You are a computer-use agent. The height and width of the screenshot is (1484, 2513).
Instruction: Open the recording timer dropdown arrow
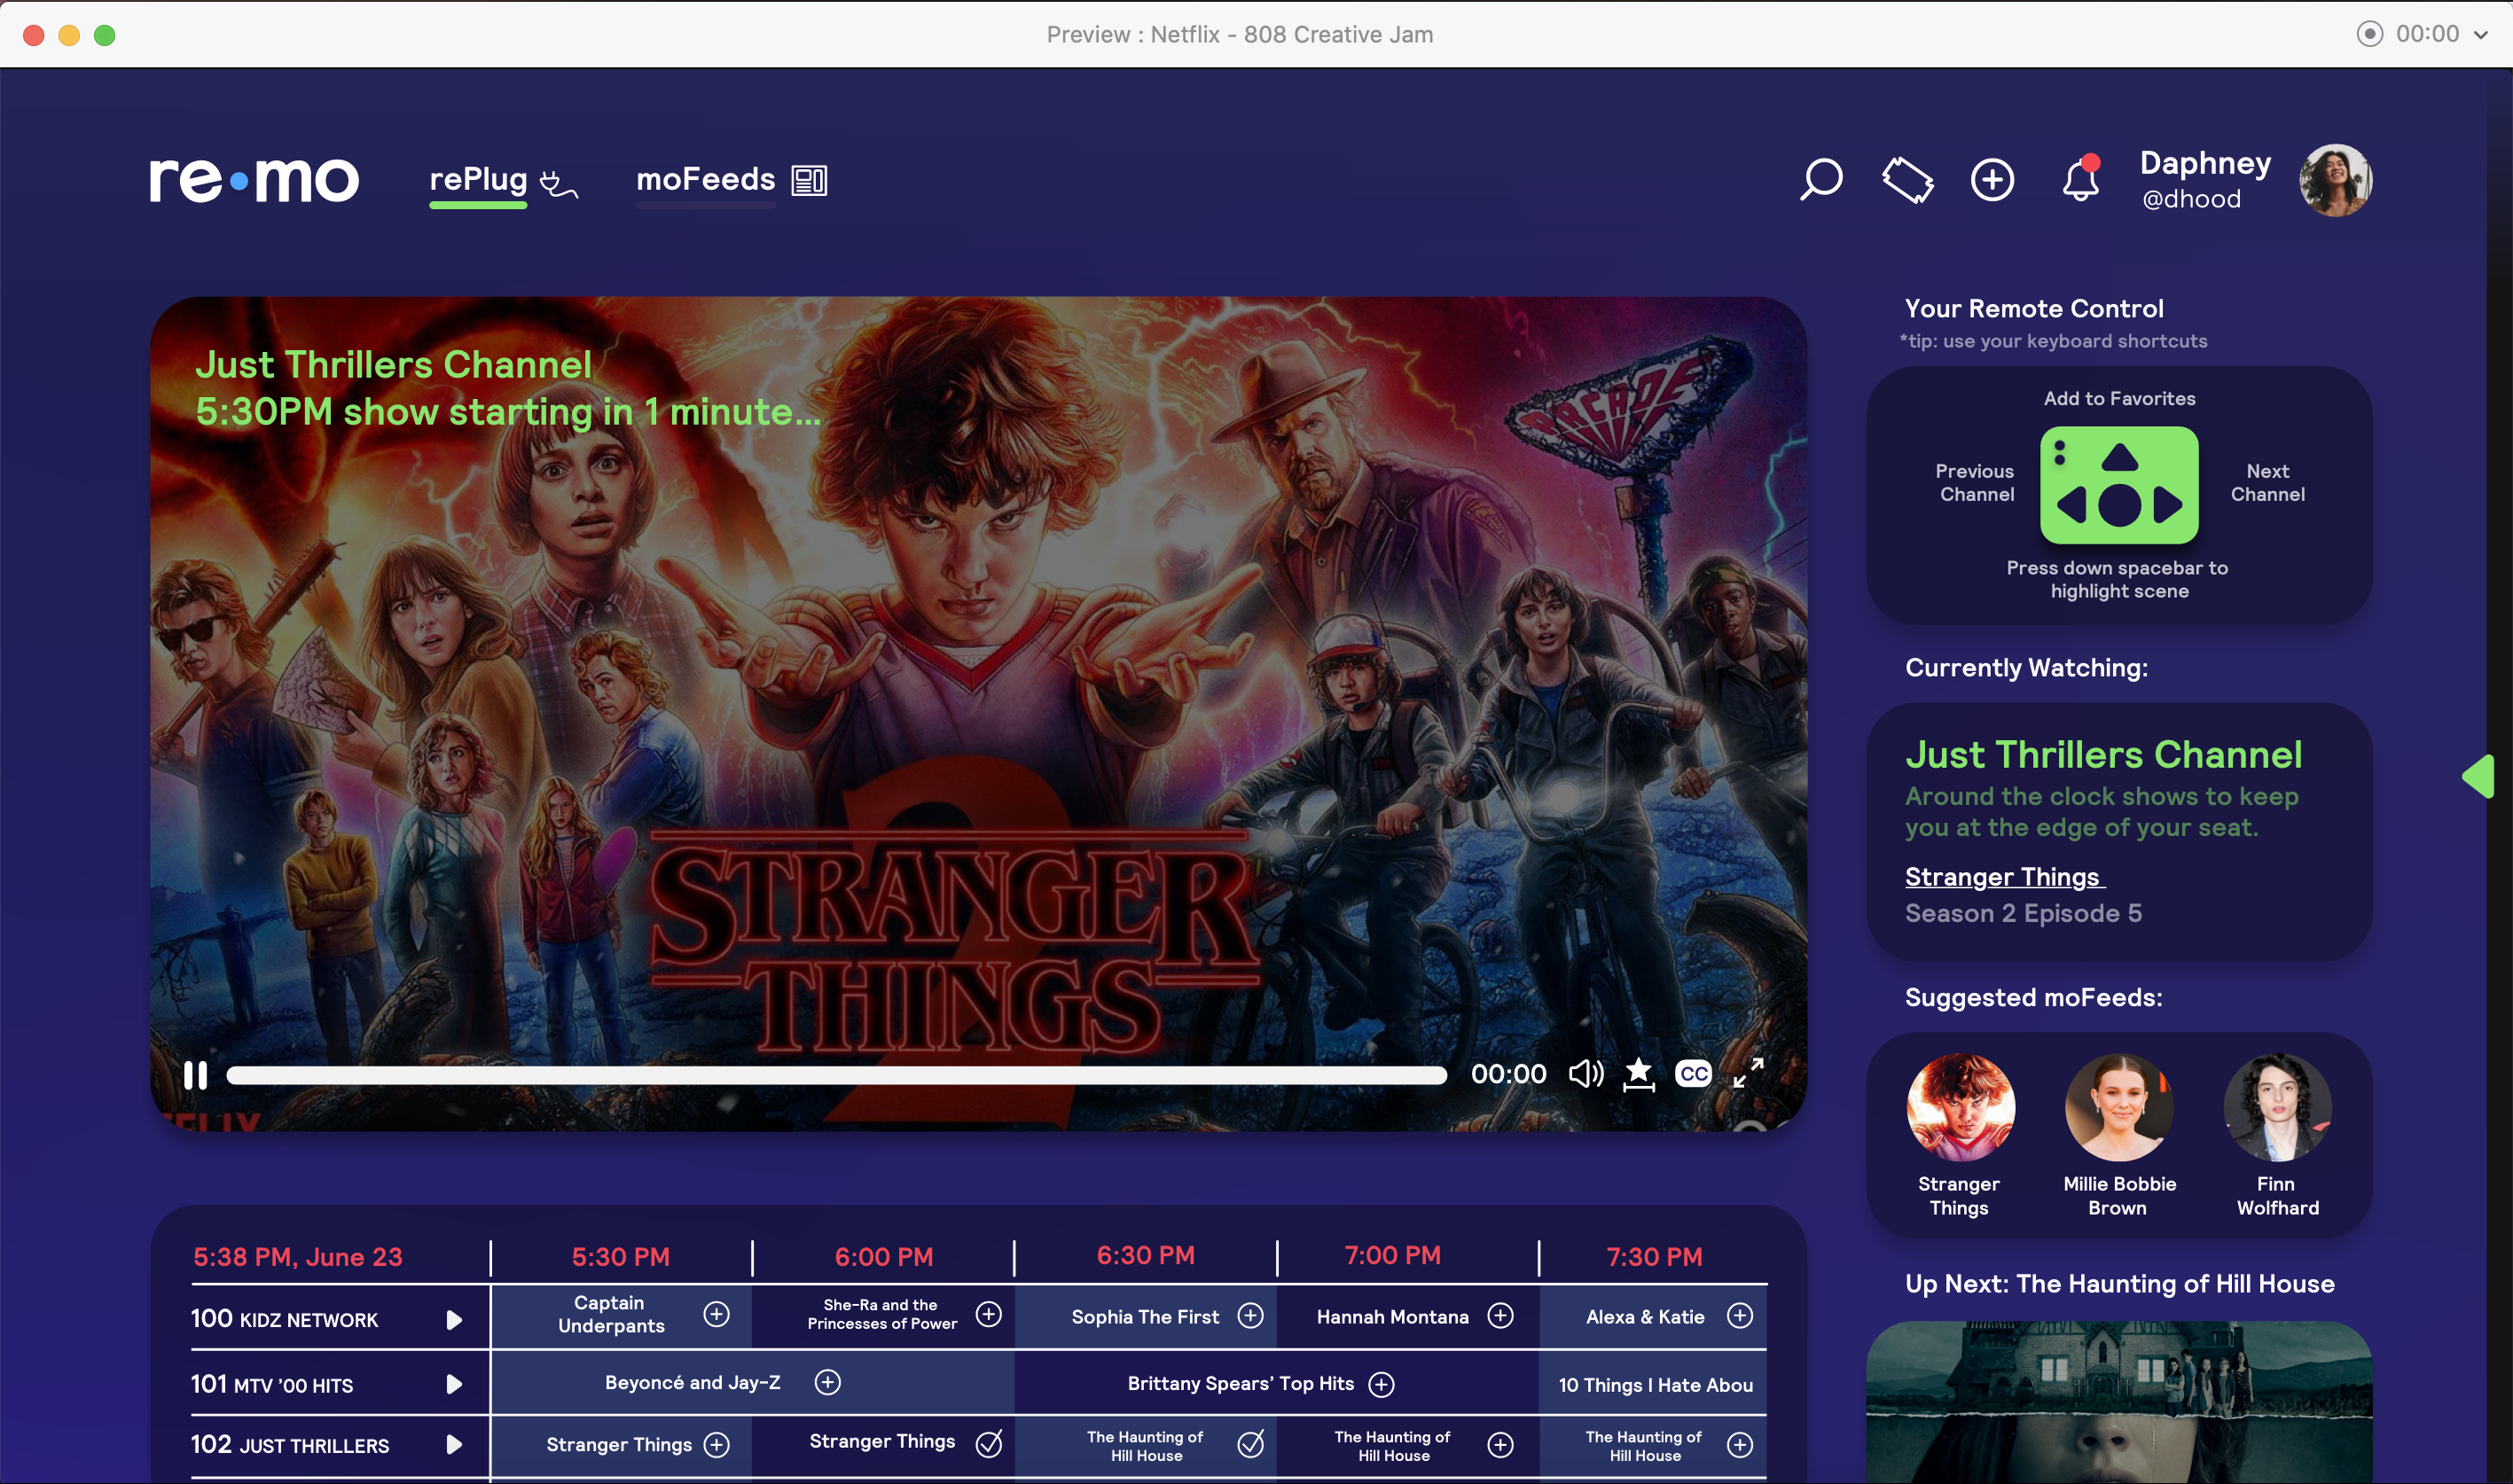[x=2482, y=35]
